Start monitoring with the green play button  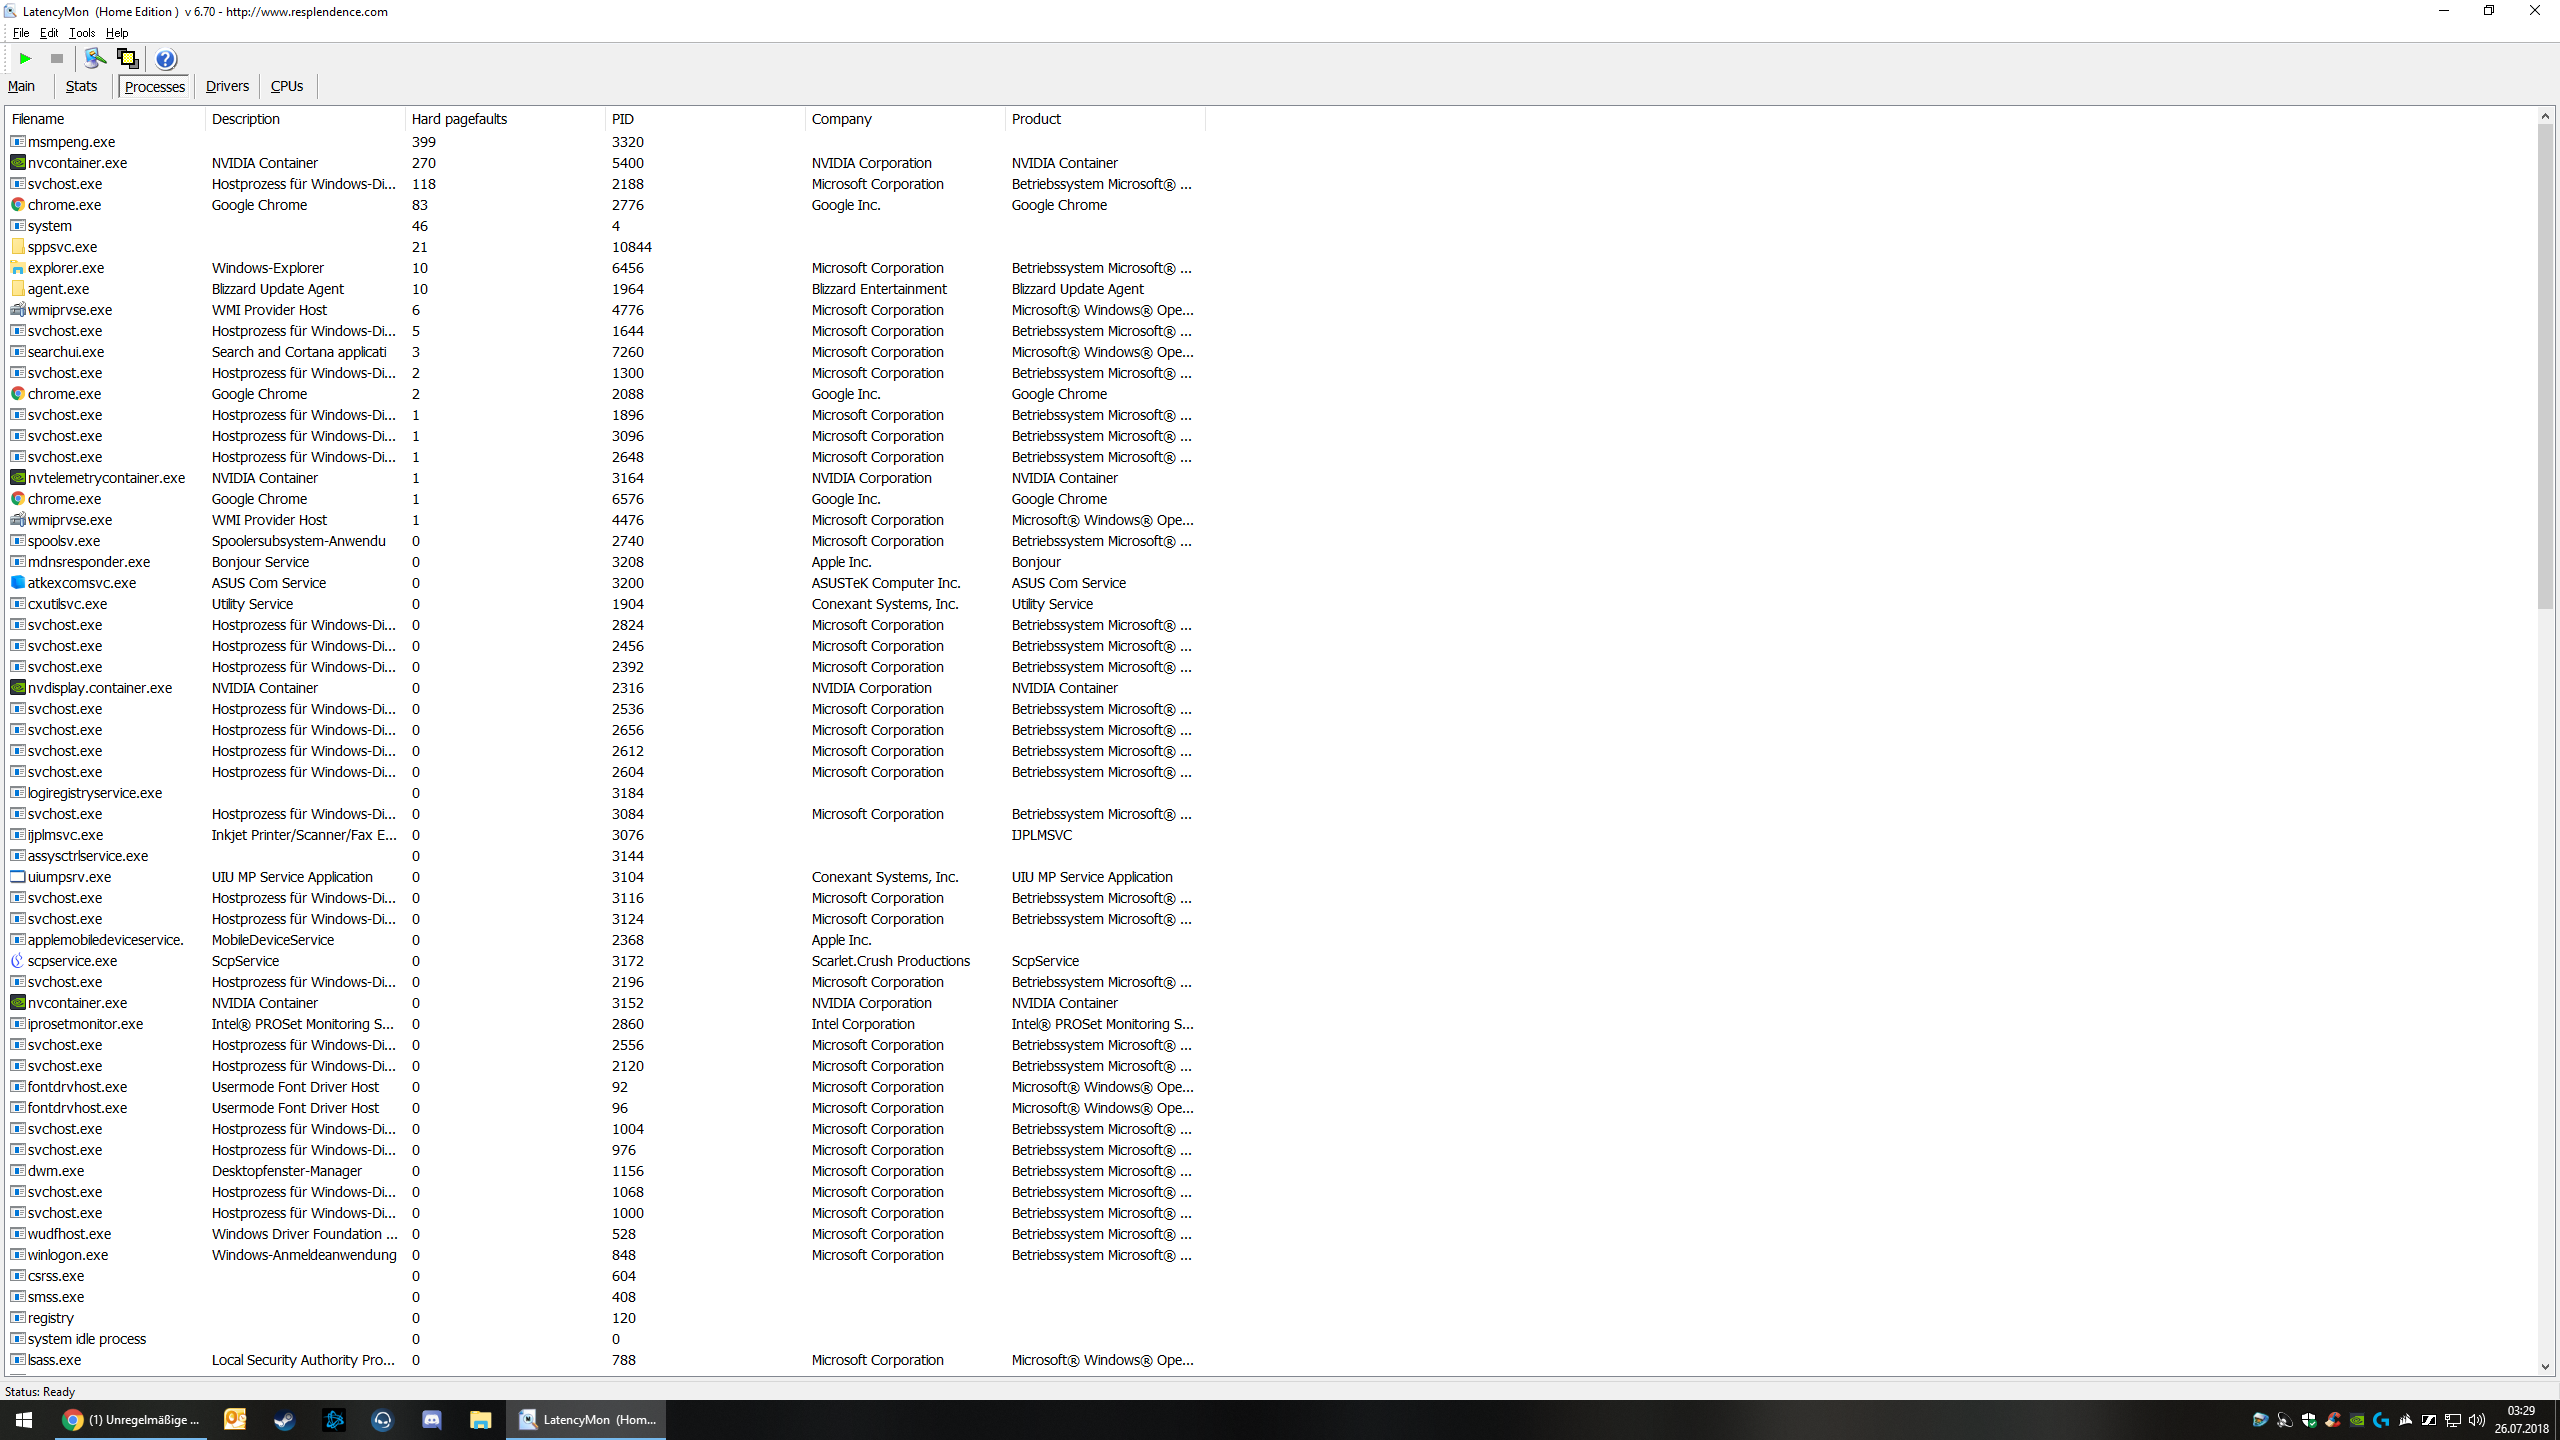[26, 59]
